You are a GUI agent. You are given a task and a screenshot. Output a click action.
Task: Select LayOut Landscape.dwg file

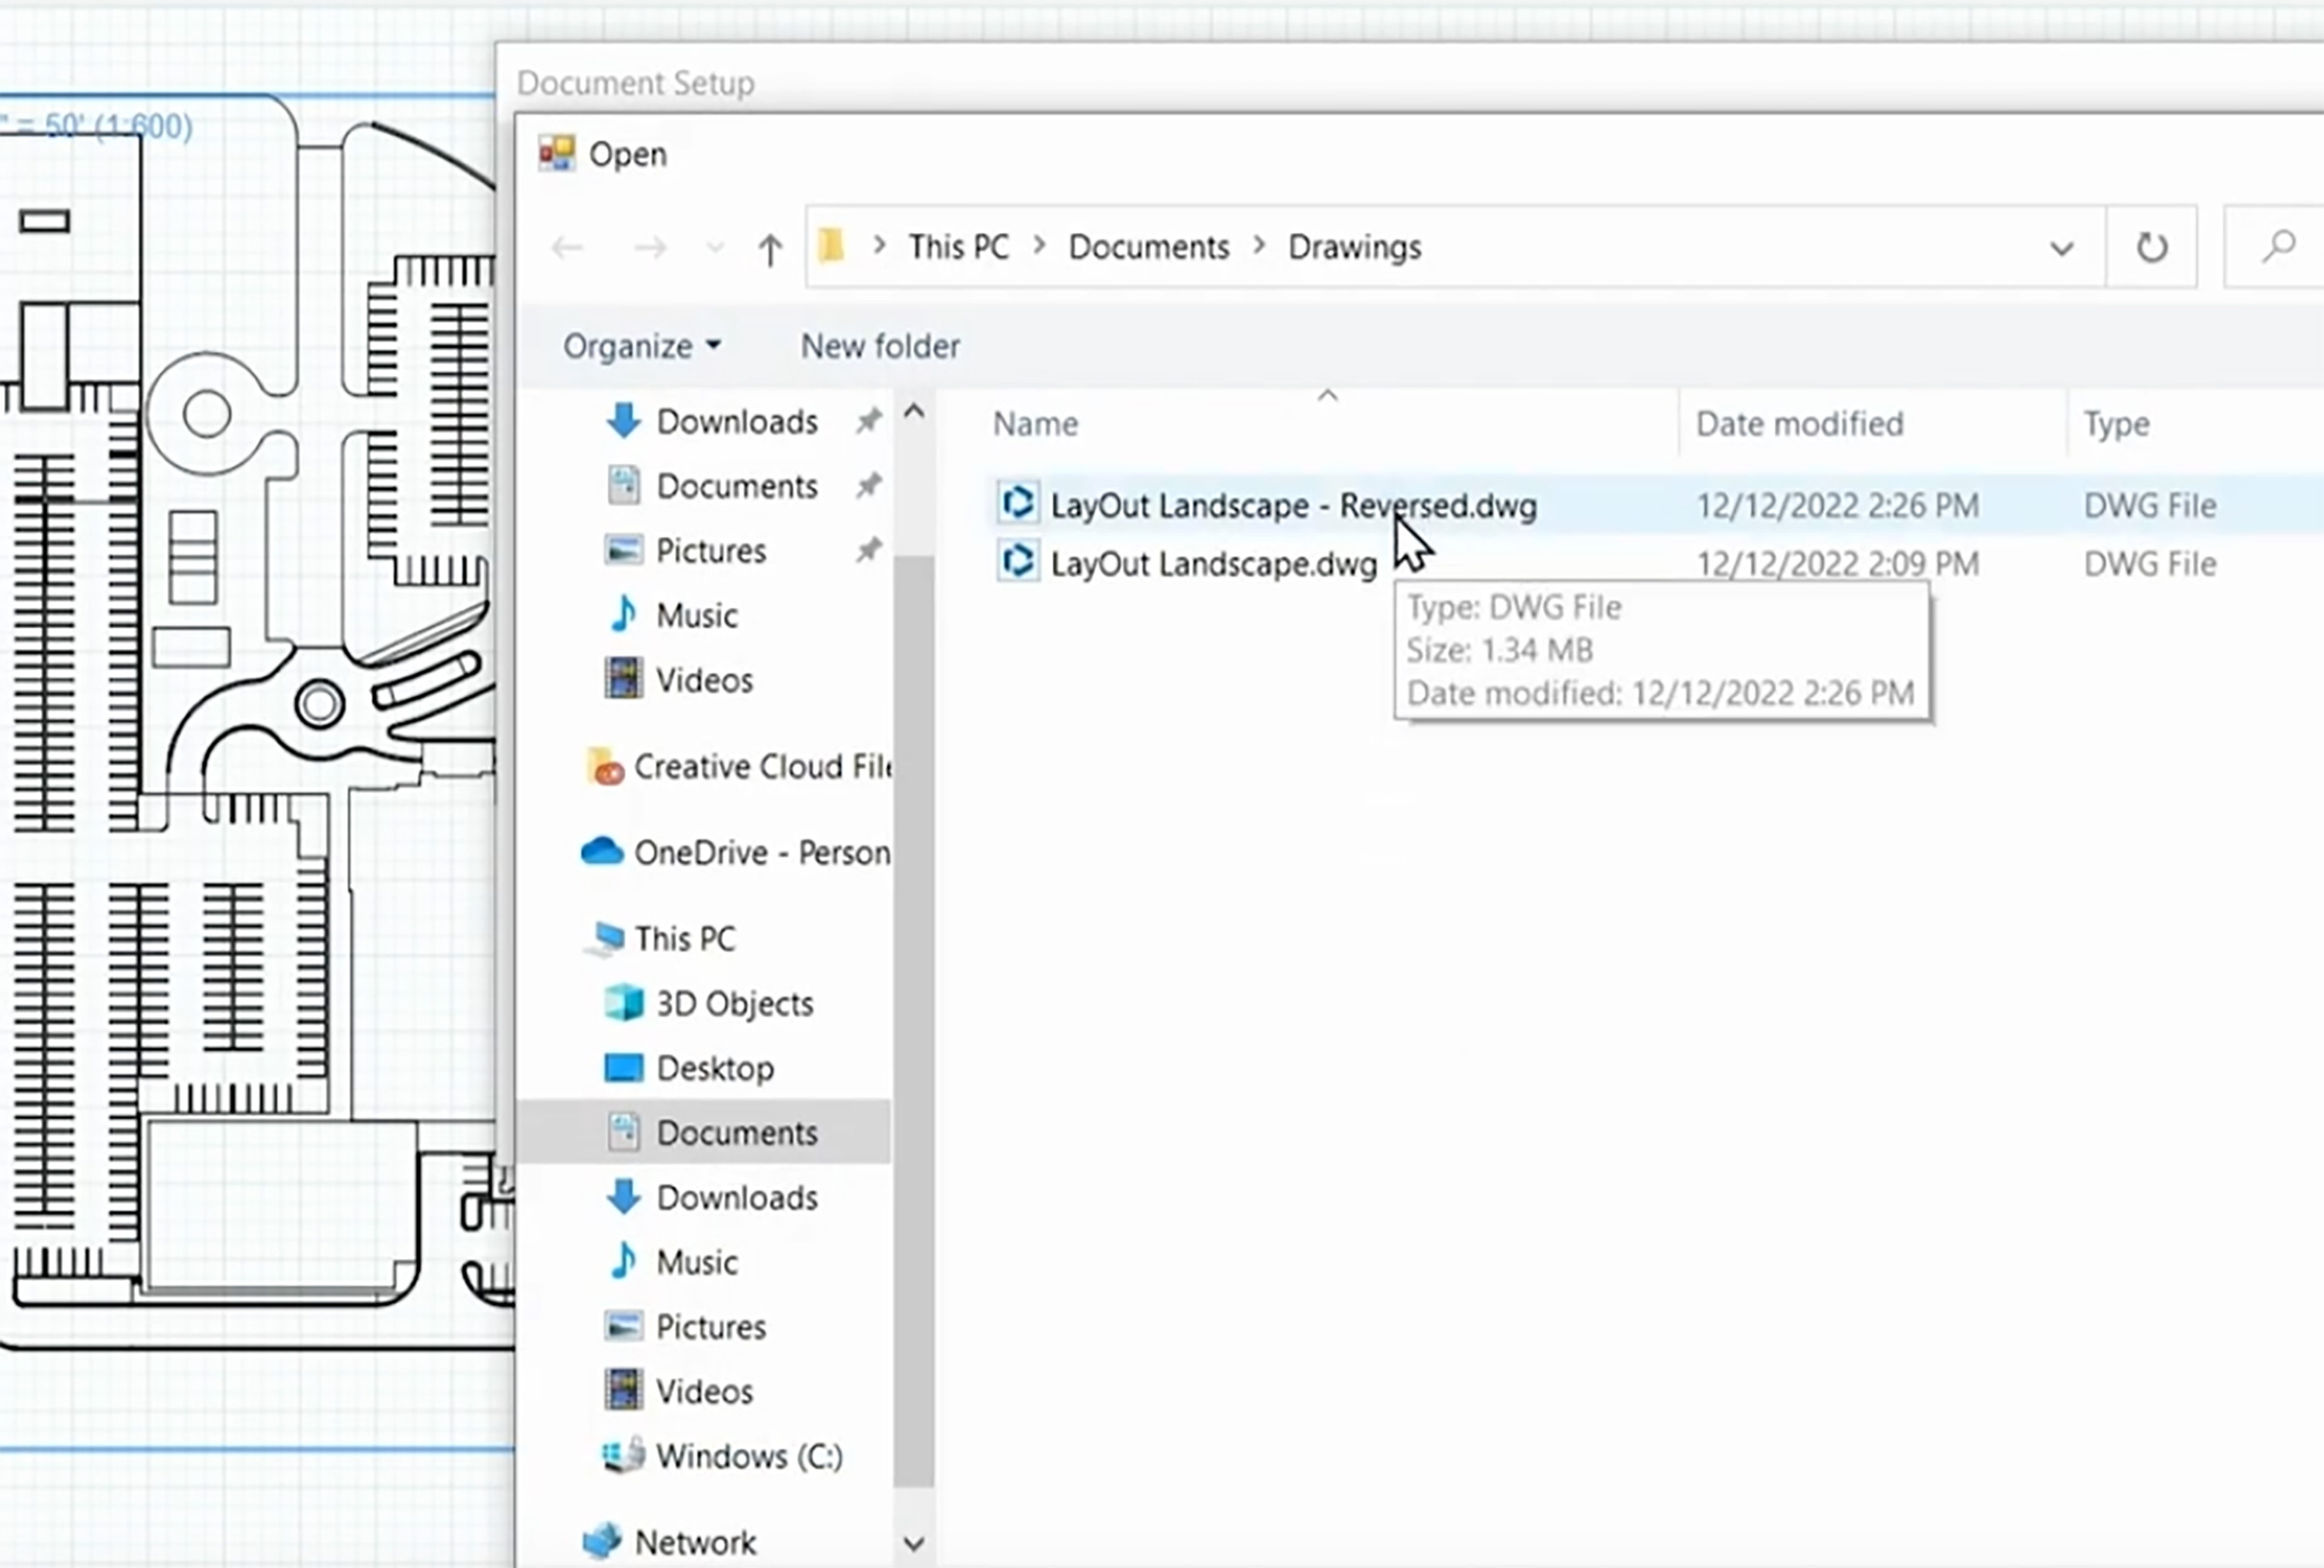click(x=1212, y=564)
